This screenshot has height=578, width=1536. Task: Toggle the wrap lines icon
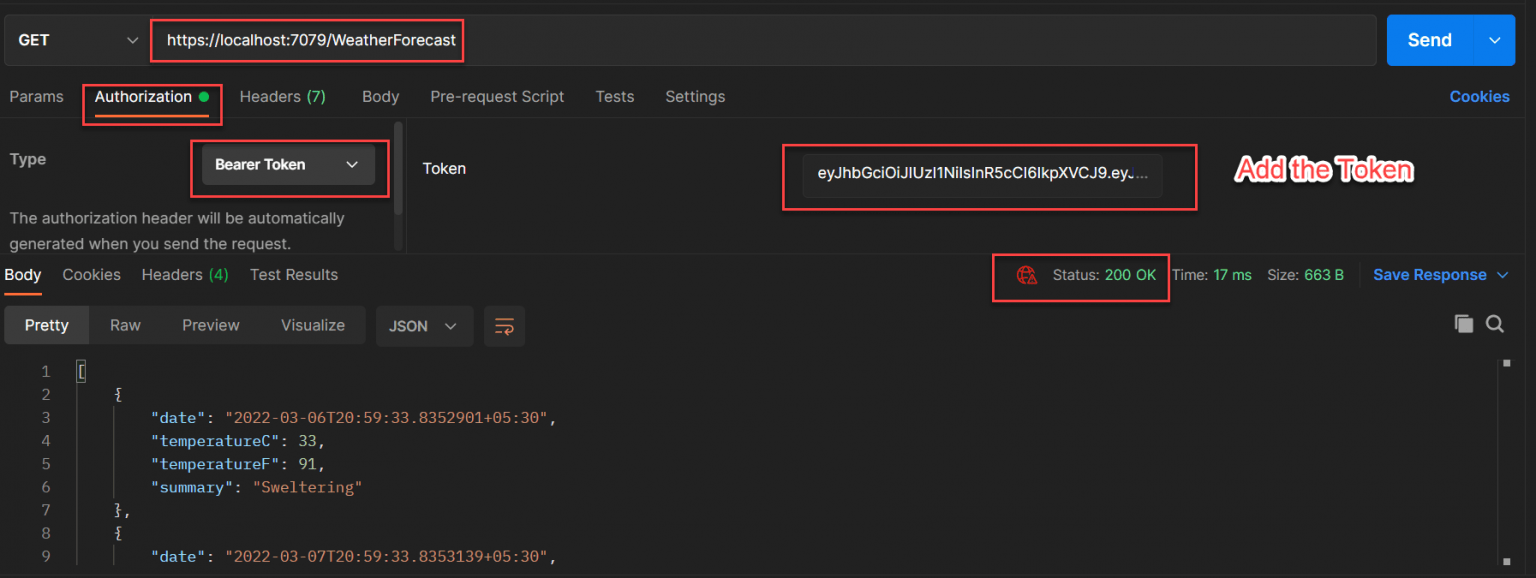504,326
